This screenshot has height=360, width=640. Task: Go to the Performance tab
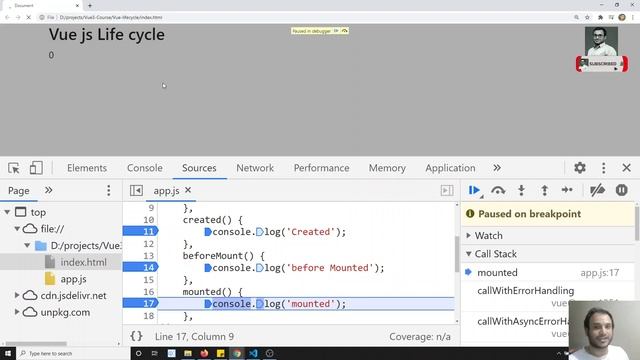[x=322, y=168]
